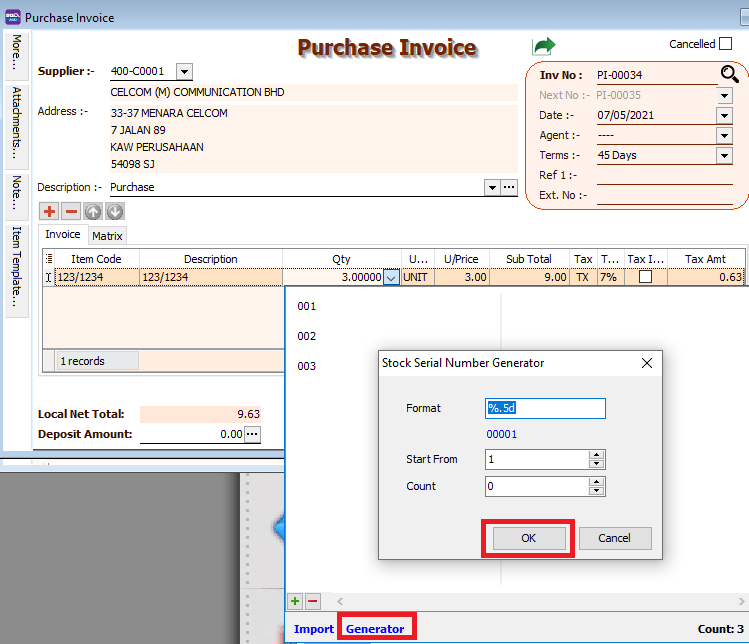The width and height of the screenshot is (749, 644).
Task: Open the Date picker dropdown
Action: click(x=724, y=115)
